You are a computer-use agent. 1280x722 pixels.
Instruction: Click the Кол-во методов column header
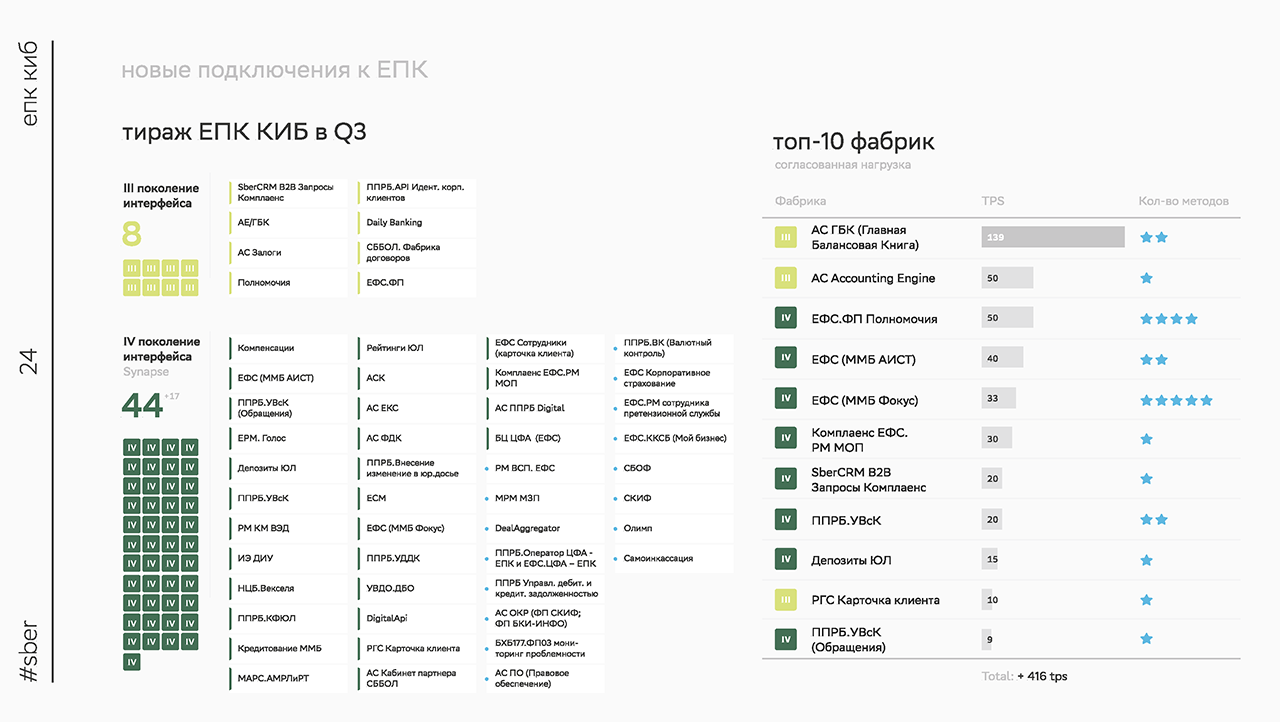[1184, 201]
